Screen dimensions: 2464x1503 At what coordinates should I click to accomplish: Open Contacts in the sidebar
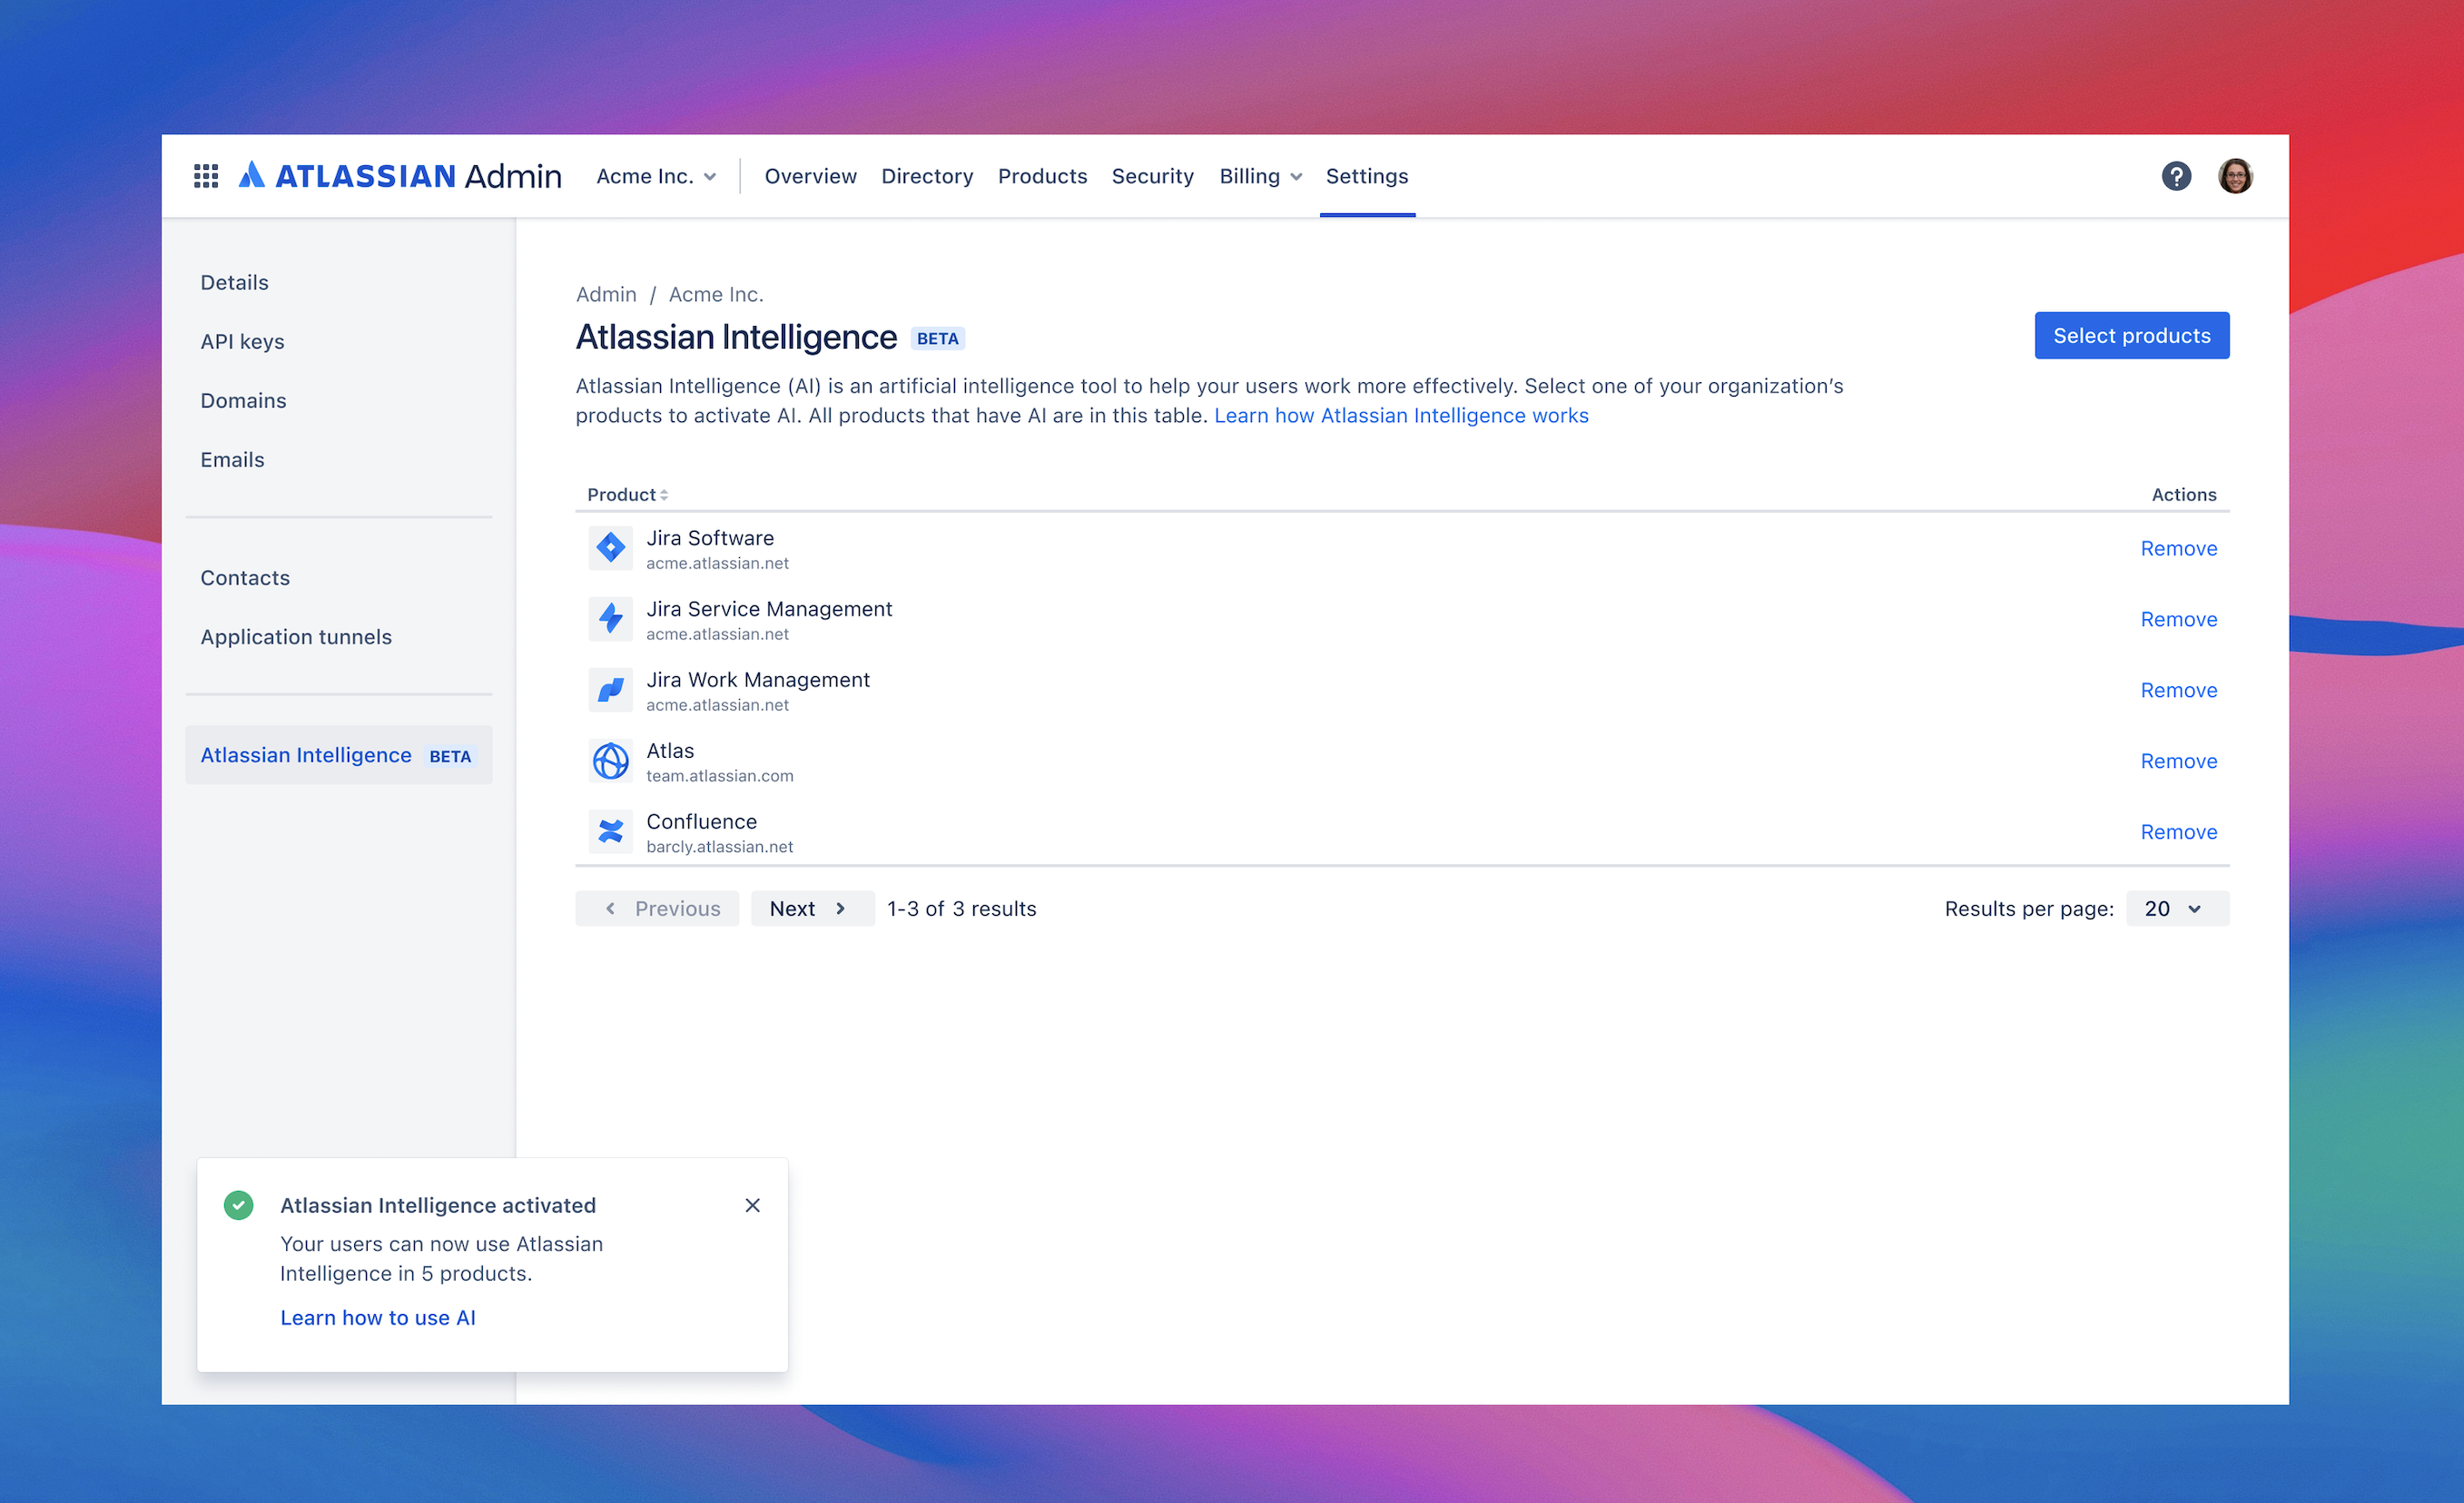[244, 577]
